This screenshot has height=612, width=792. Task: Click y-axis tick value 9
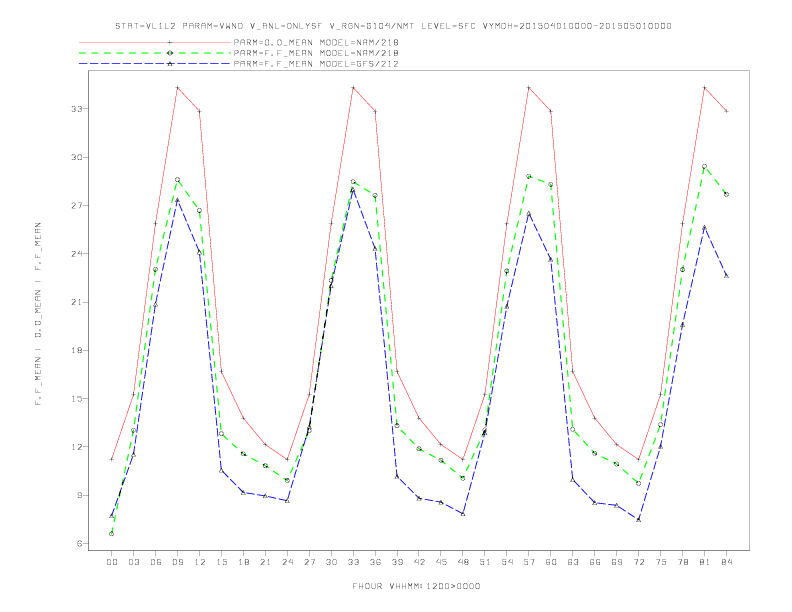(79, 495)
